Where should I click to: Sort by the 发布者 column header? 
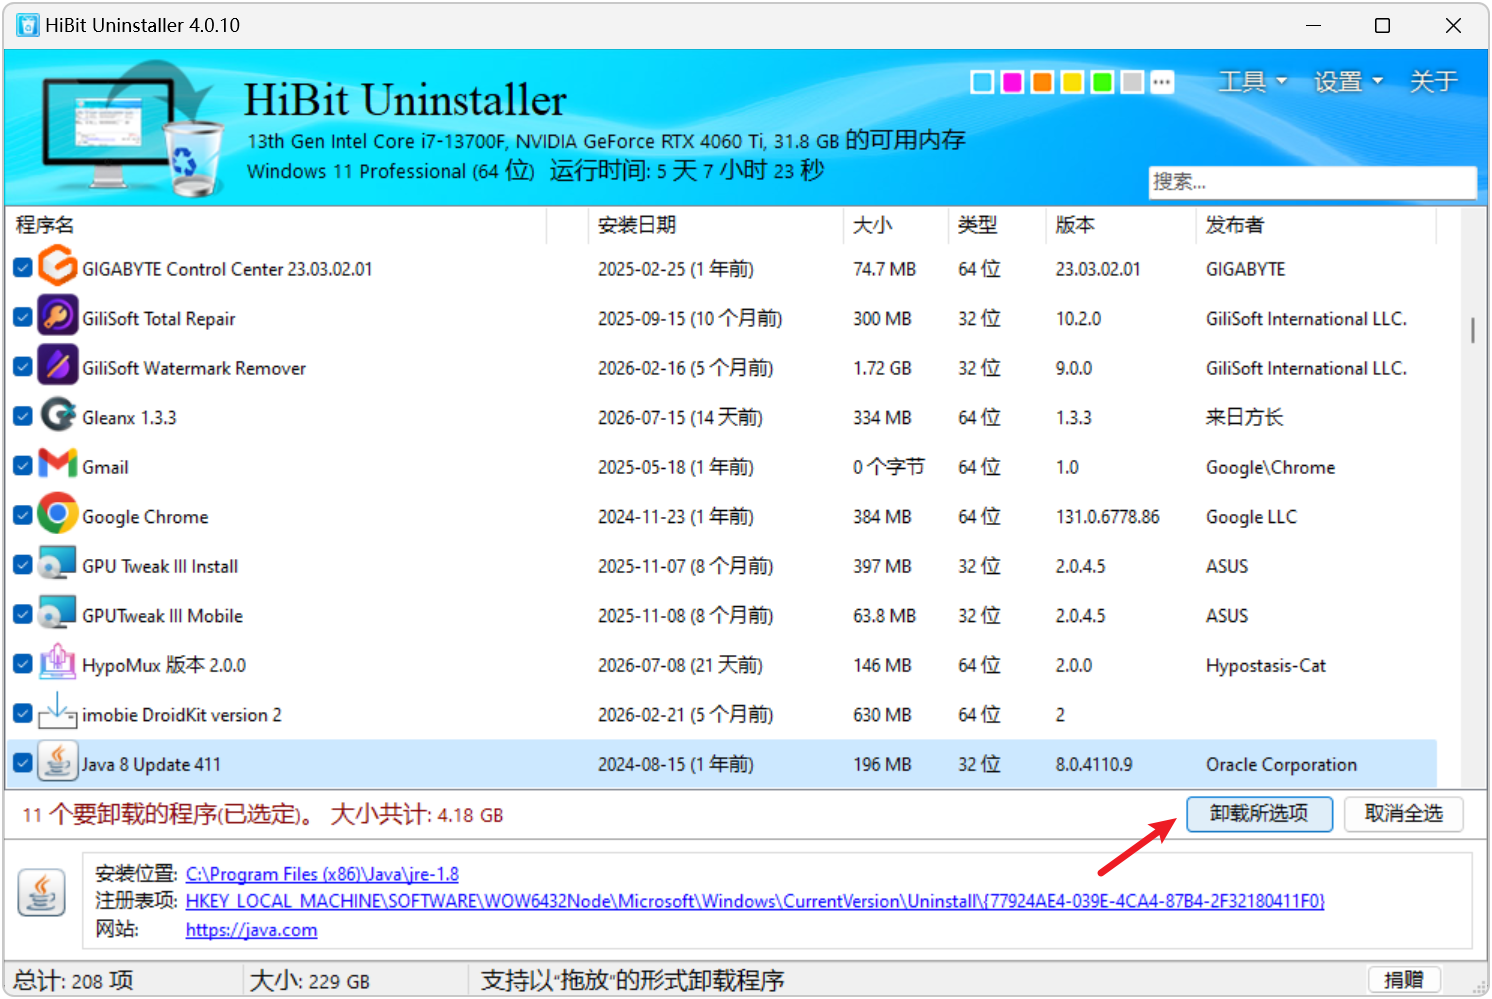(x=1316, y=225)
